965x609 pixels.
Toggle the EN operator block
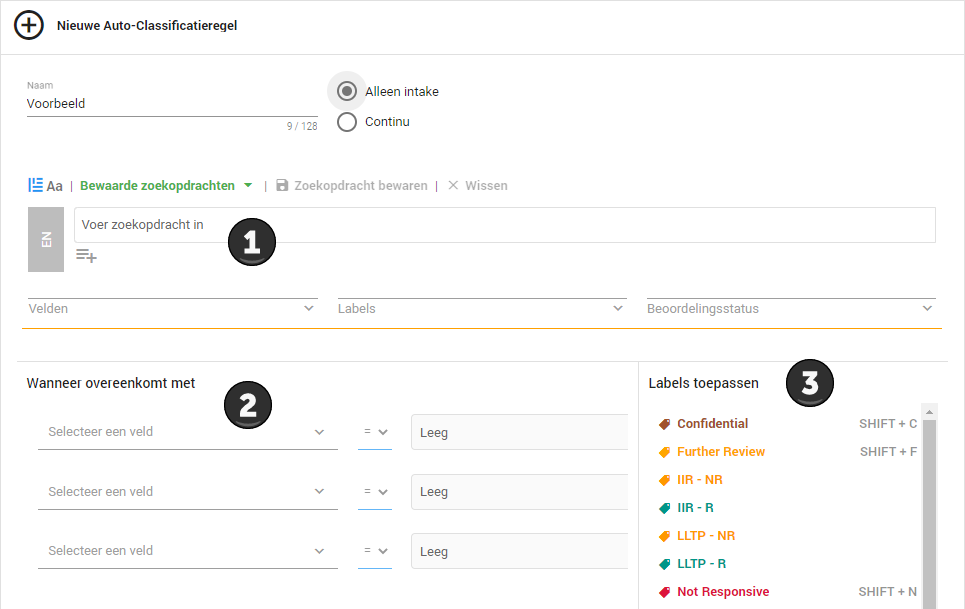coord(46,239)
